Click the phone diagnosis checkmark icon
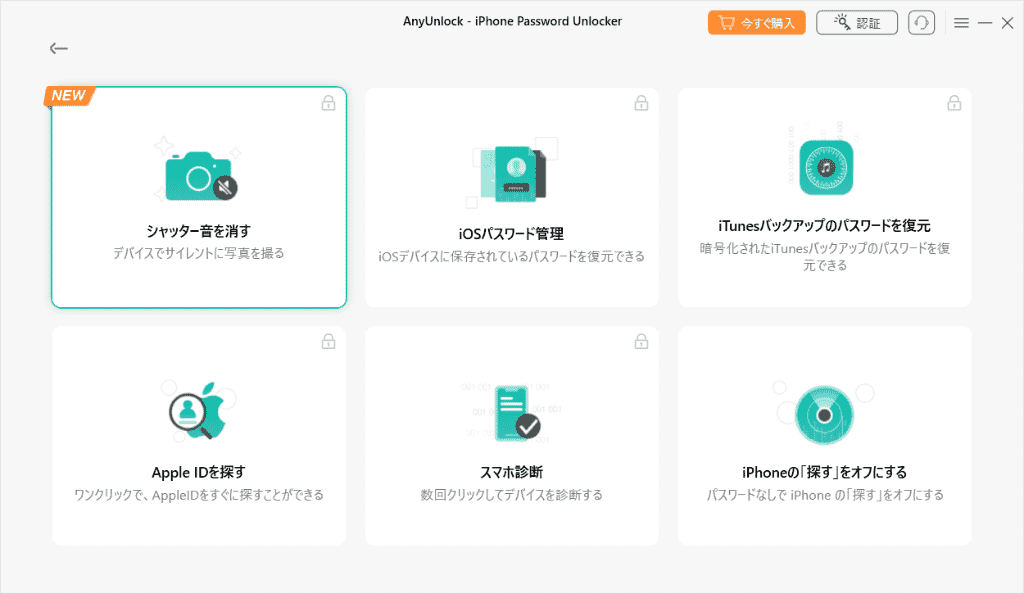 click(516, 413)
